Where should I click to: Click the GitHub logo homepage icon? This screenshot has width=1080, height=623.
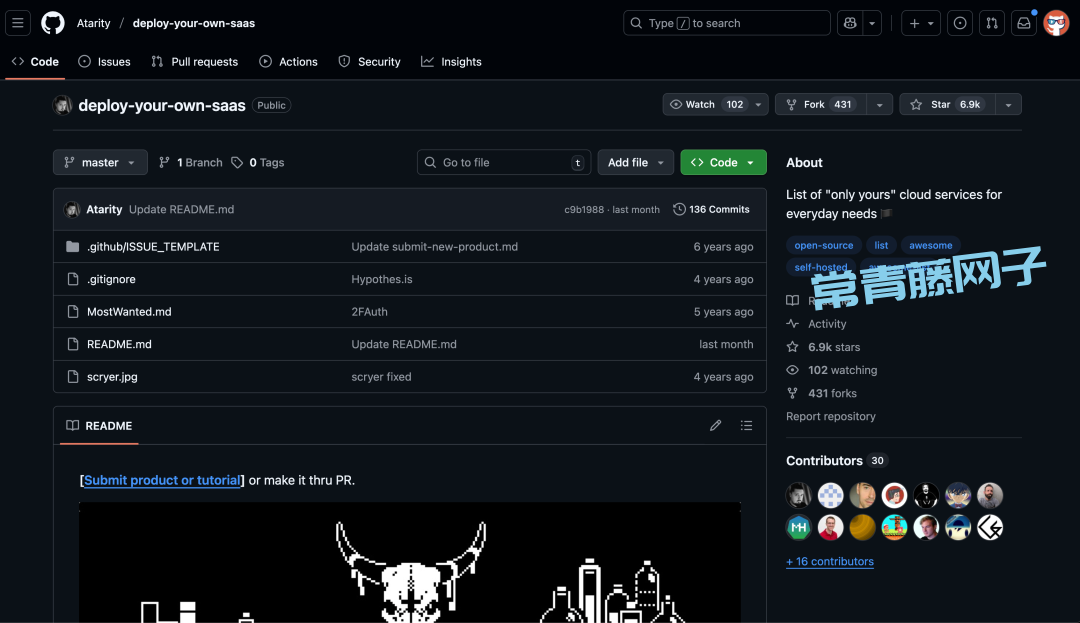click(x=53, y=23)
